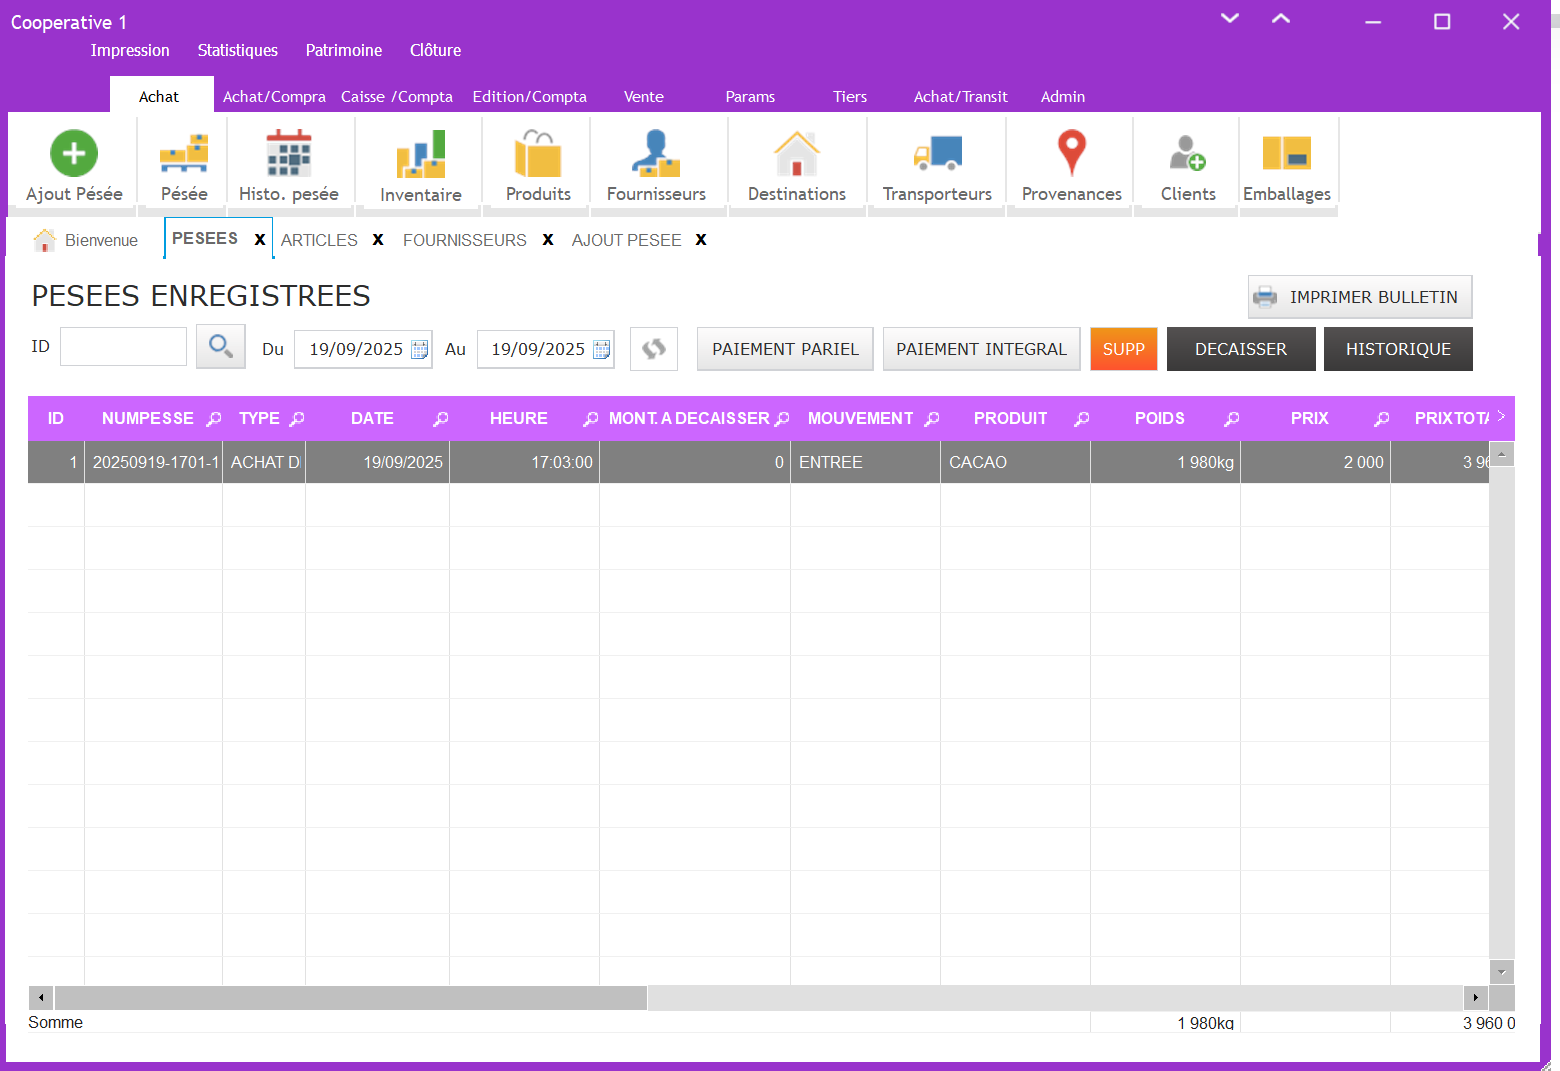Open the Histo. pesée calendar icon
This screenshot has height=1071, width=1560.
(288, 153)
